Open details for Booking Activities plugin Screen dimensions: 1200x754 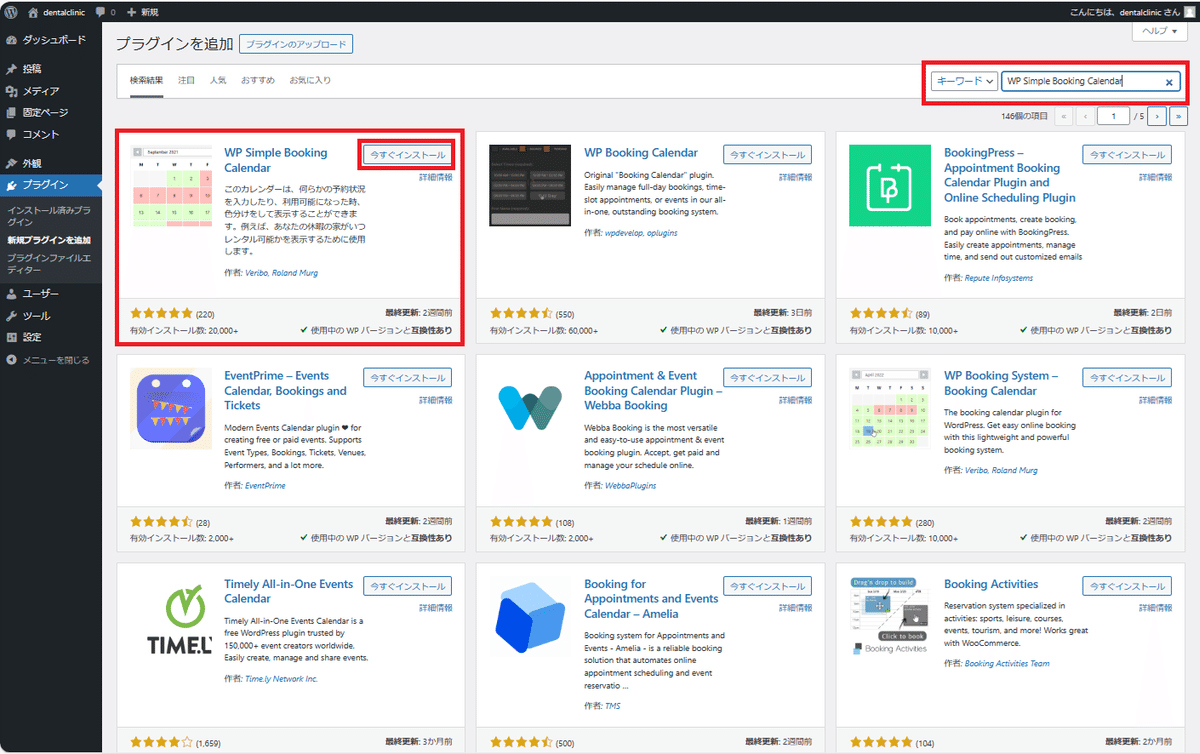[1155, 607]
